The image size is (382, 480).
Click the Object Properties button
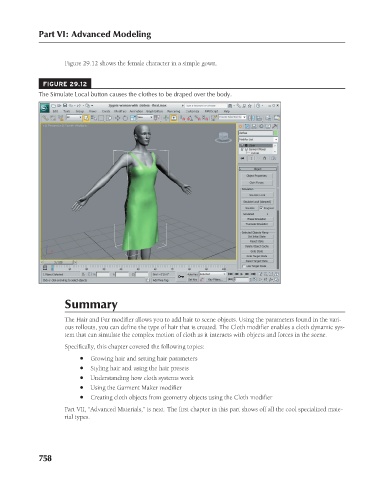point(256,176)
